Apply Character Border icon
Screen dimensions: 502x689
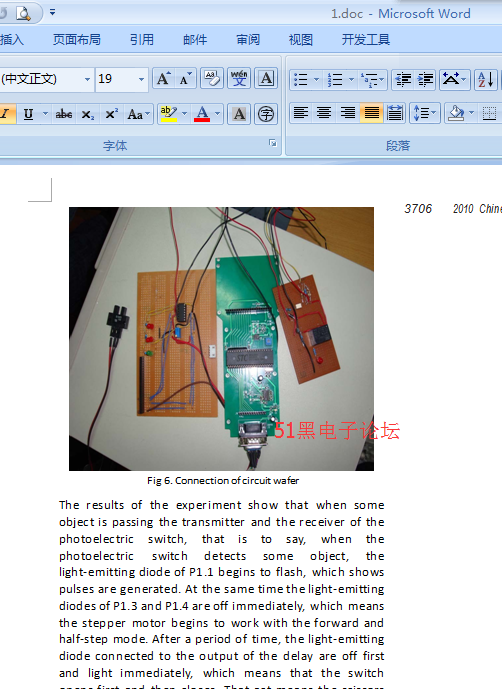click(266, 79)
